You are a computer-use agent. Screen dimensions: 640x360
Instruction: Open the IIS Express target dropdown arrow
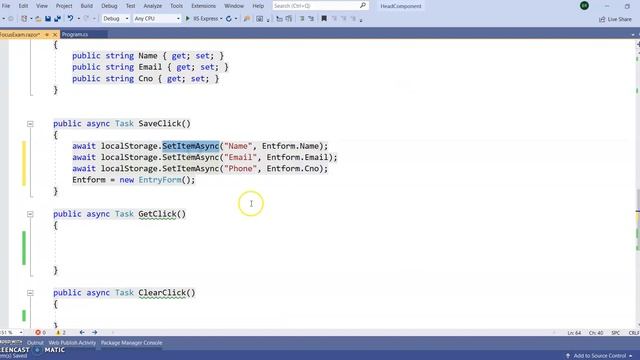[x=221, y=19]
